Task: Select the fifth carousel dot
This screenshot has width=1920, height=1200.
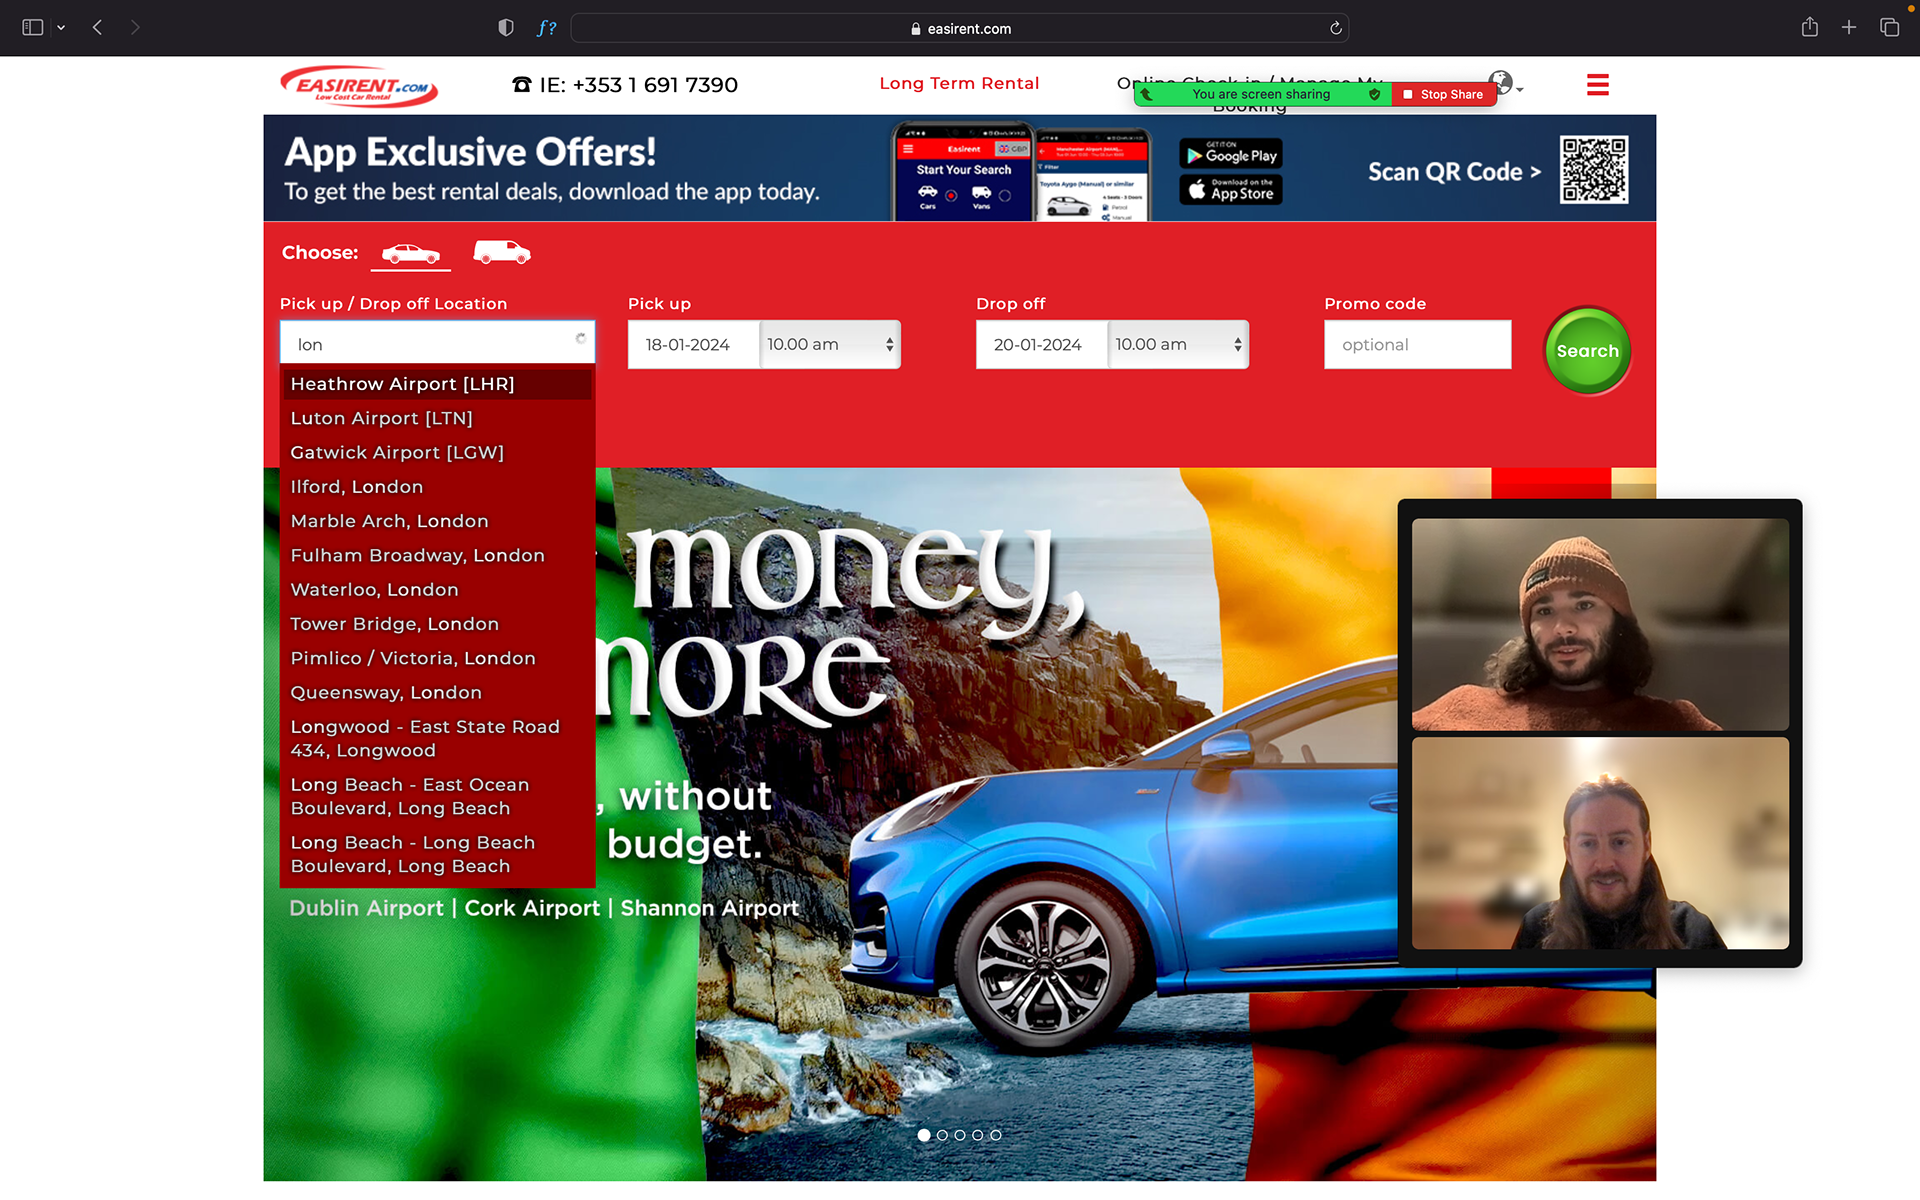Action: [996, 1135]
